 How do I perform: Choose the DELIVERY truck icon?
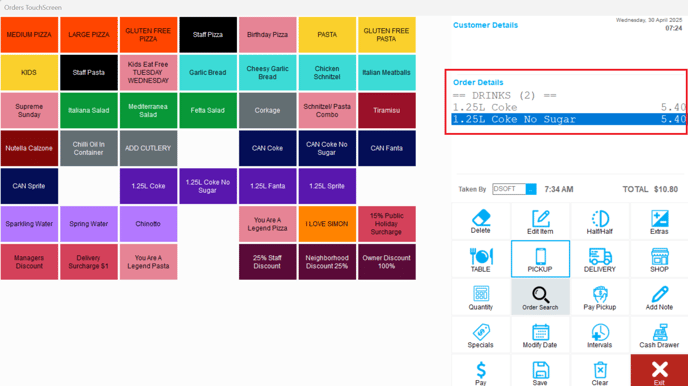(600, 256)
